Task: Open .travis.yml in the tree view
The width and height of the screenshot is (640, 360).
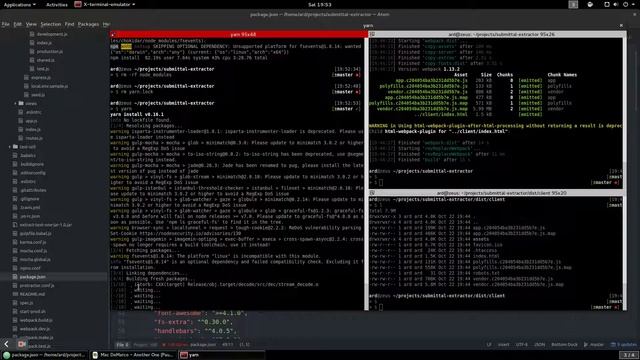Action: coord(30,207)
